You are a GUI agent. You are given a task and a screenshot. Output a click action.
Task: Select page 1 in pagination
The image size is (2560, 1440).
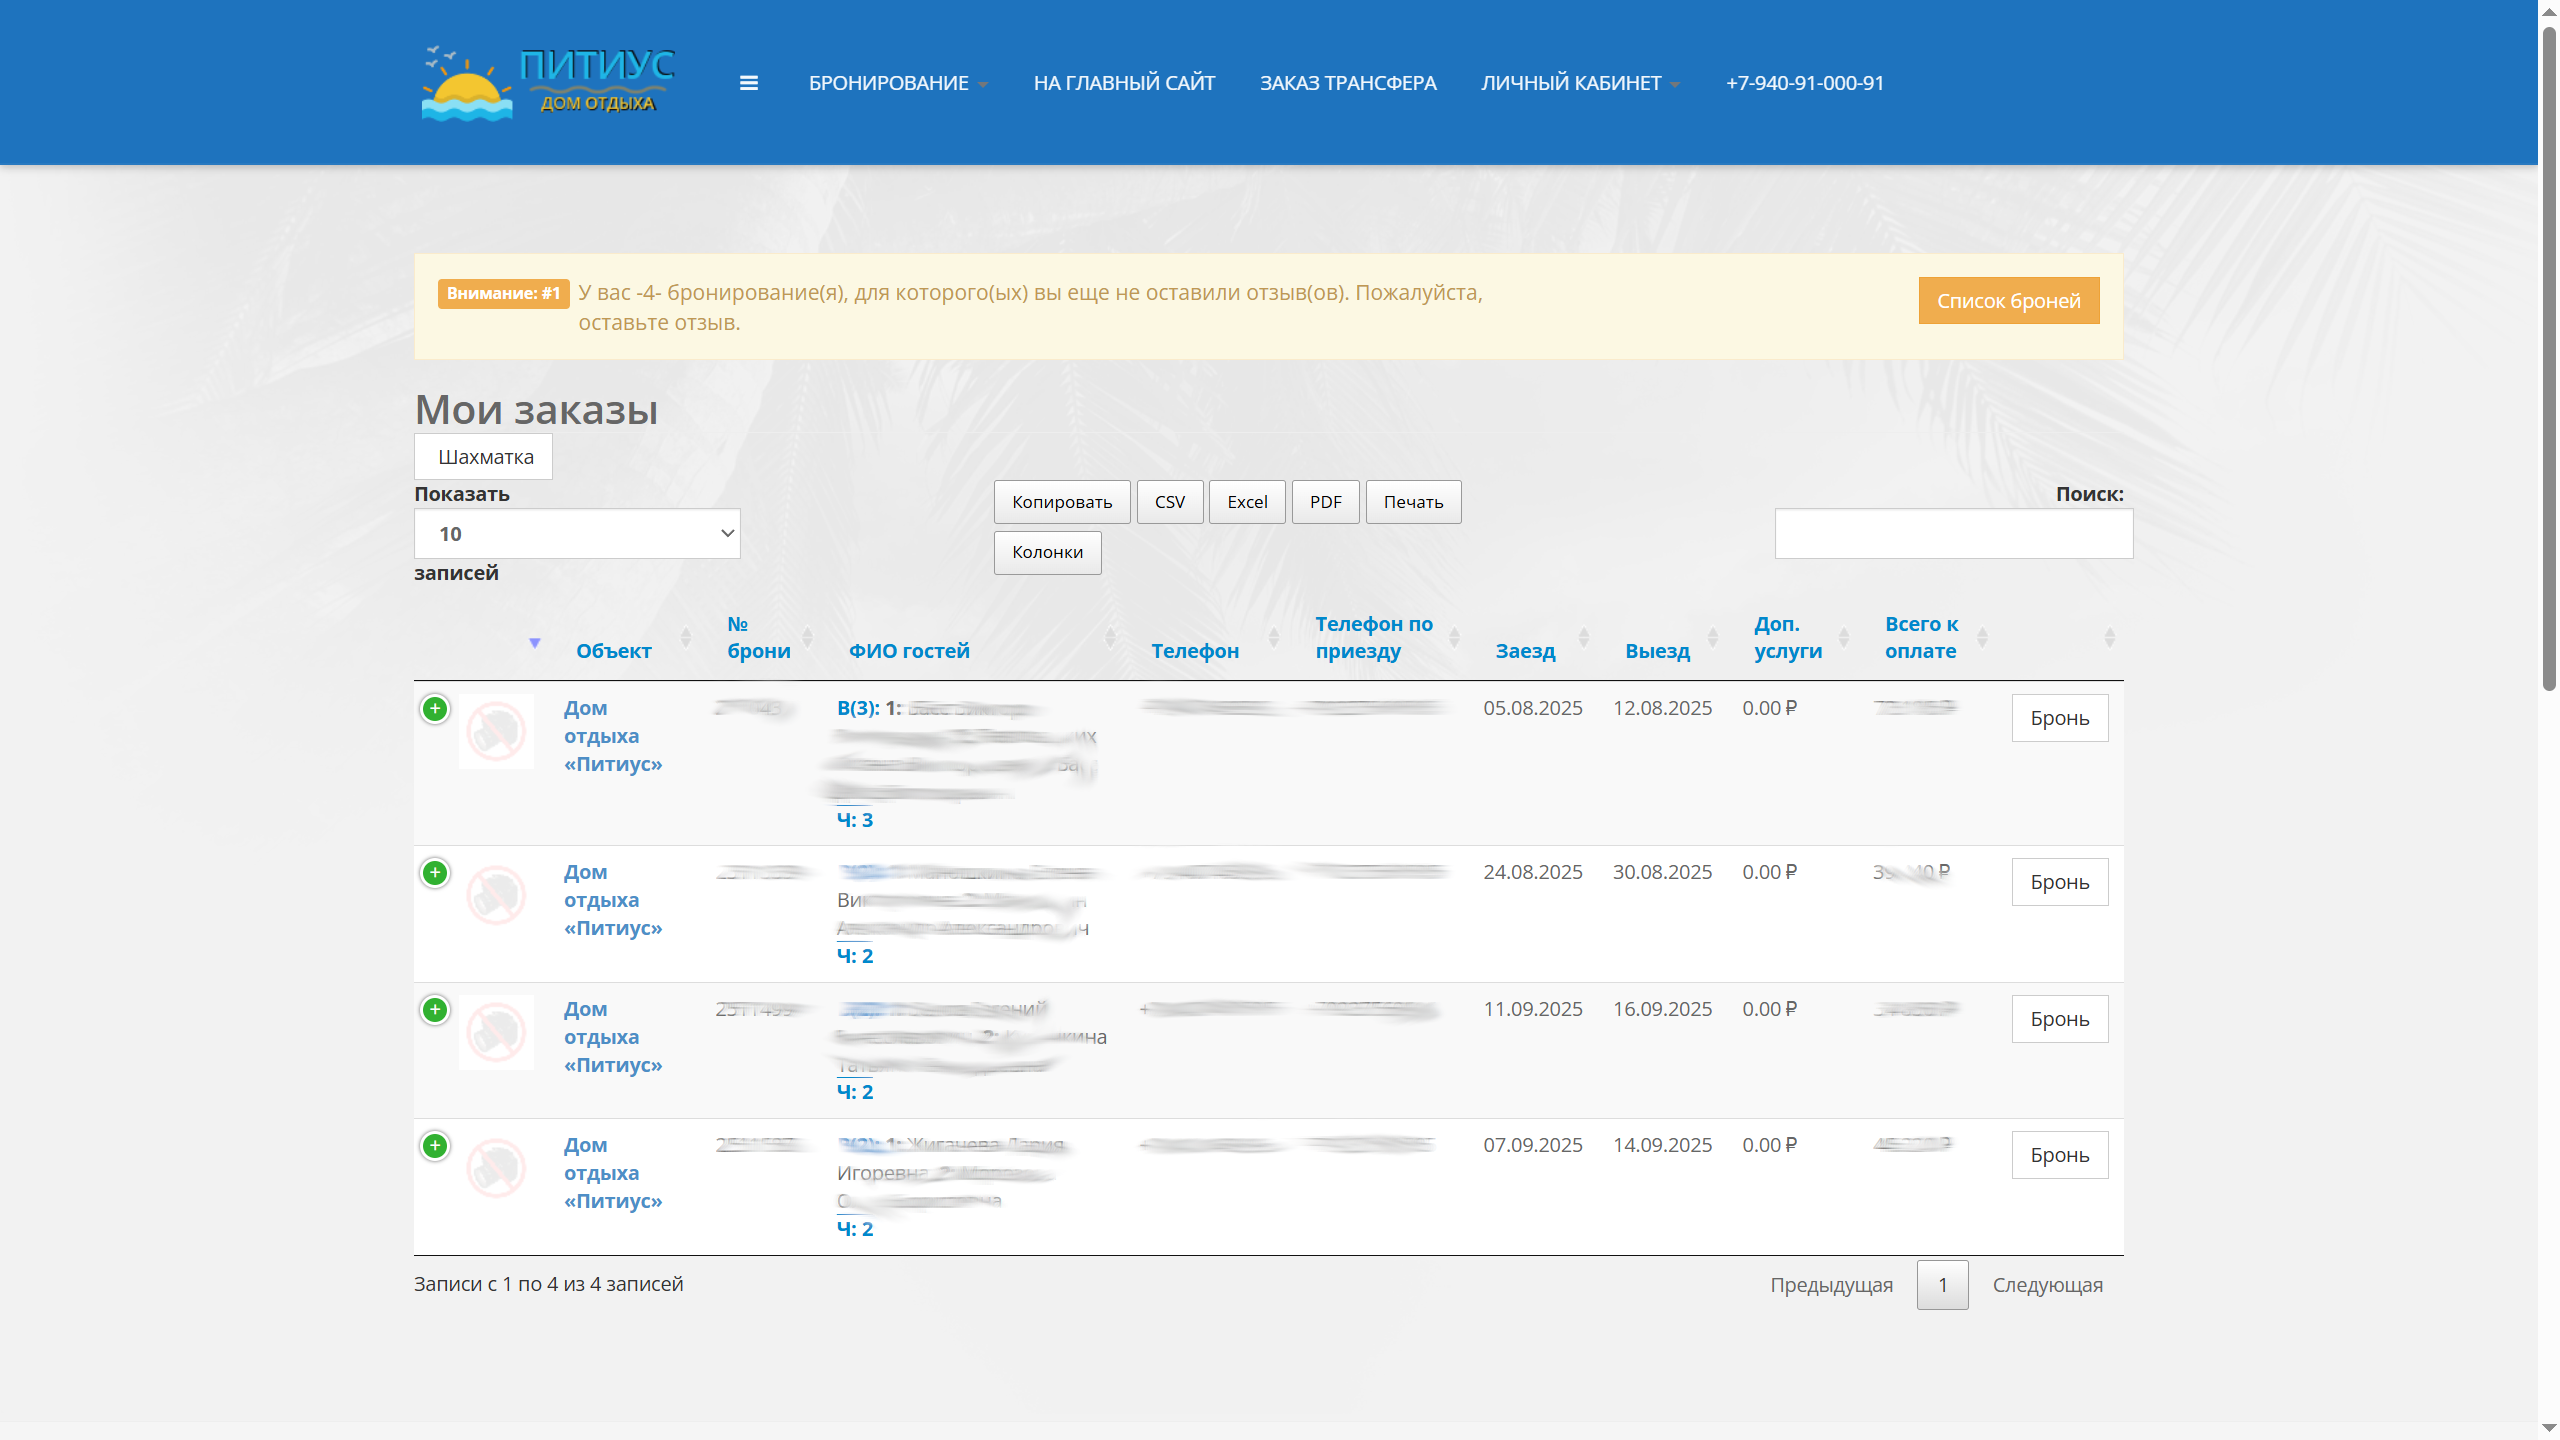pyautogui.click(x=1942, y=1285)
